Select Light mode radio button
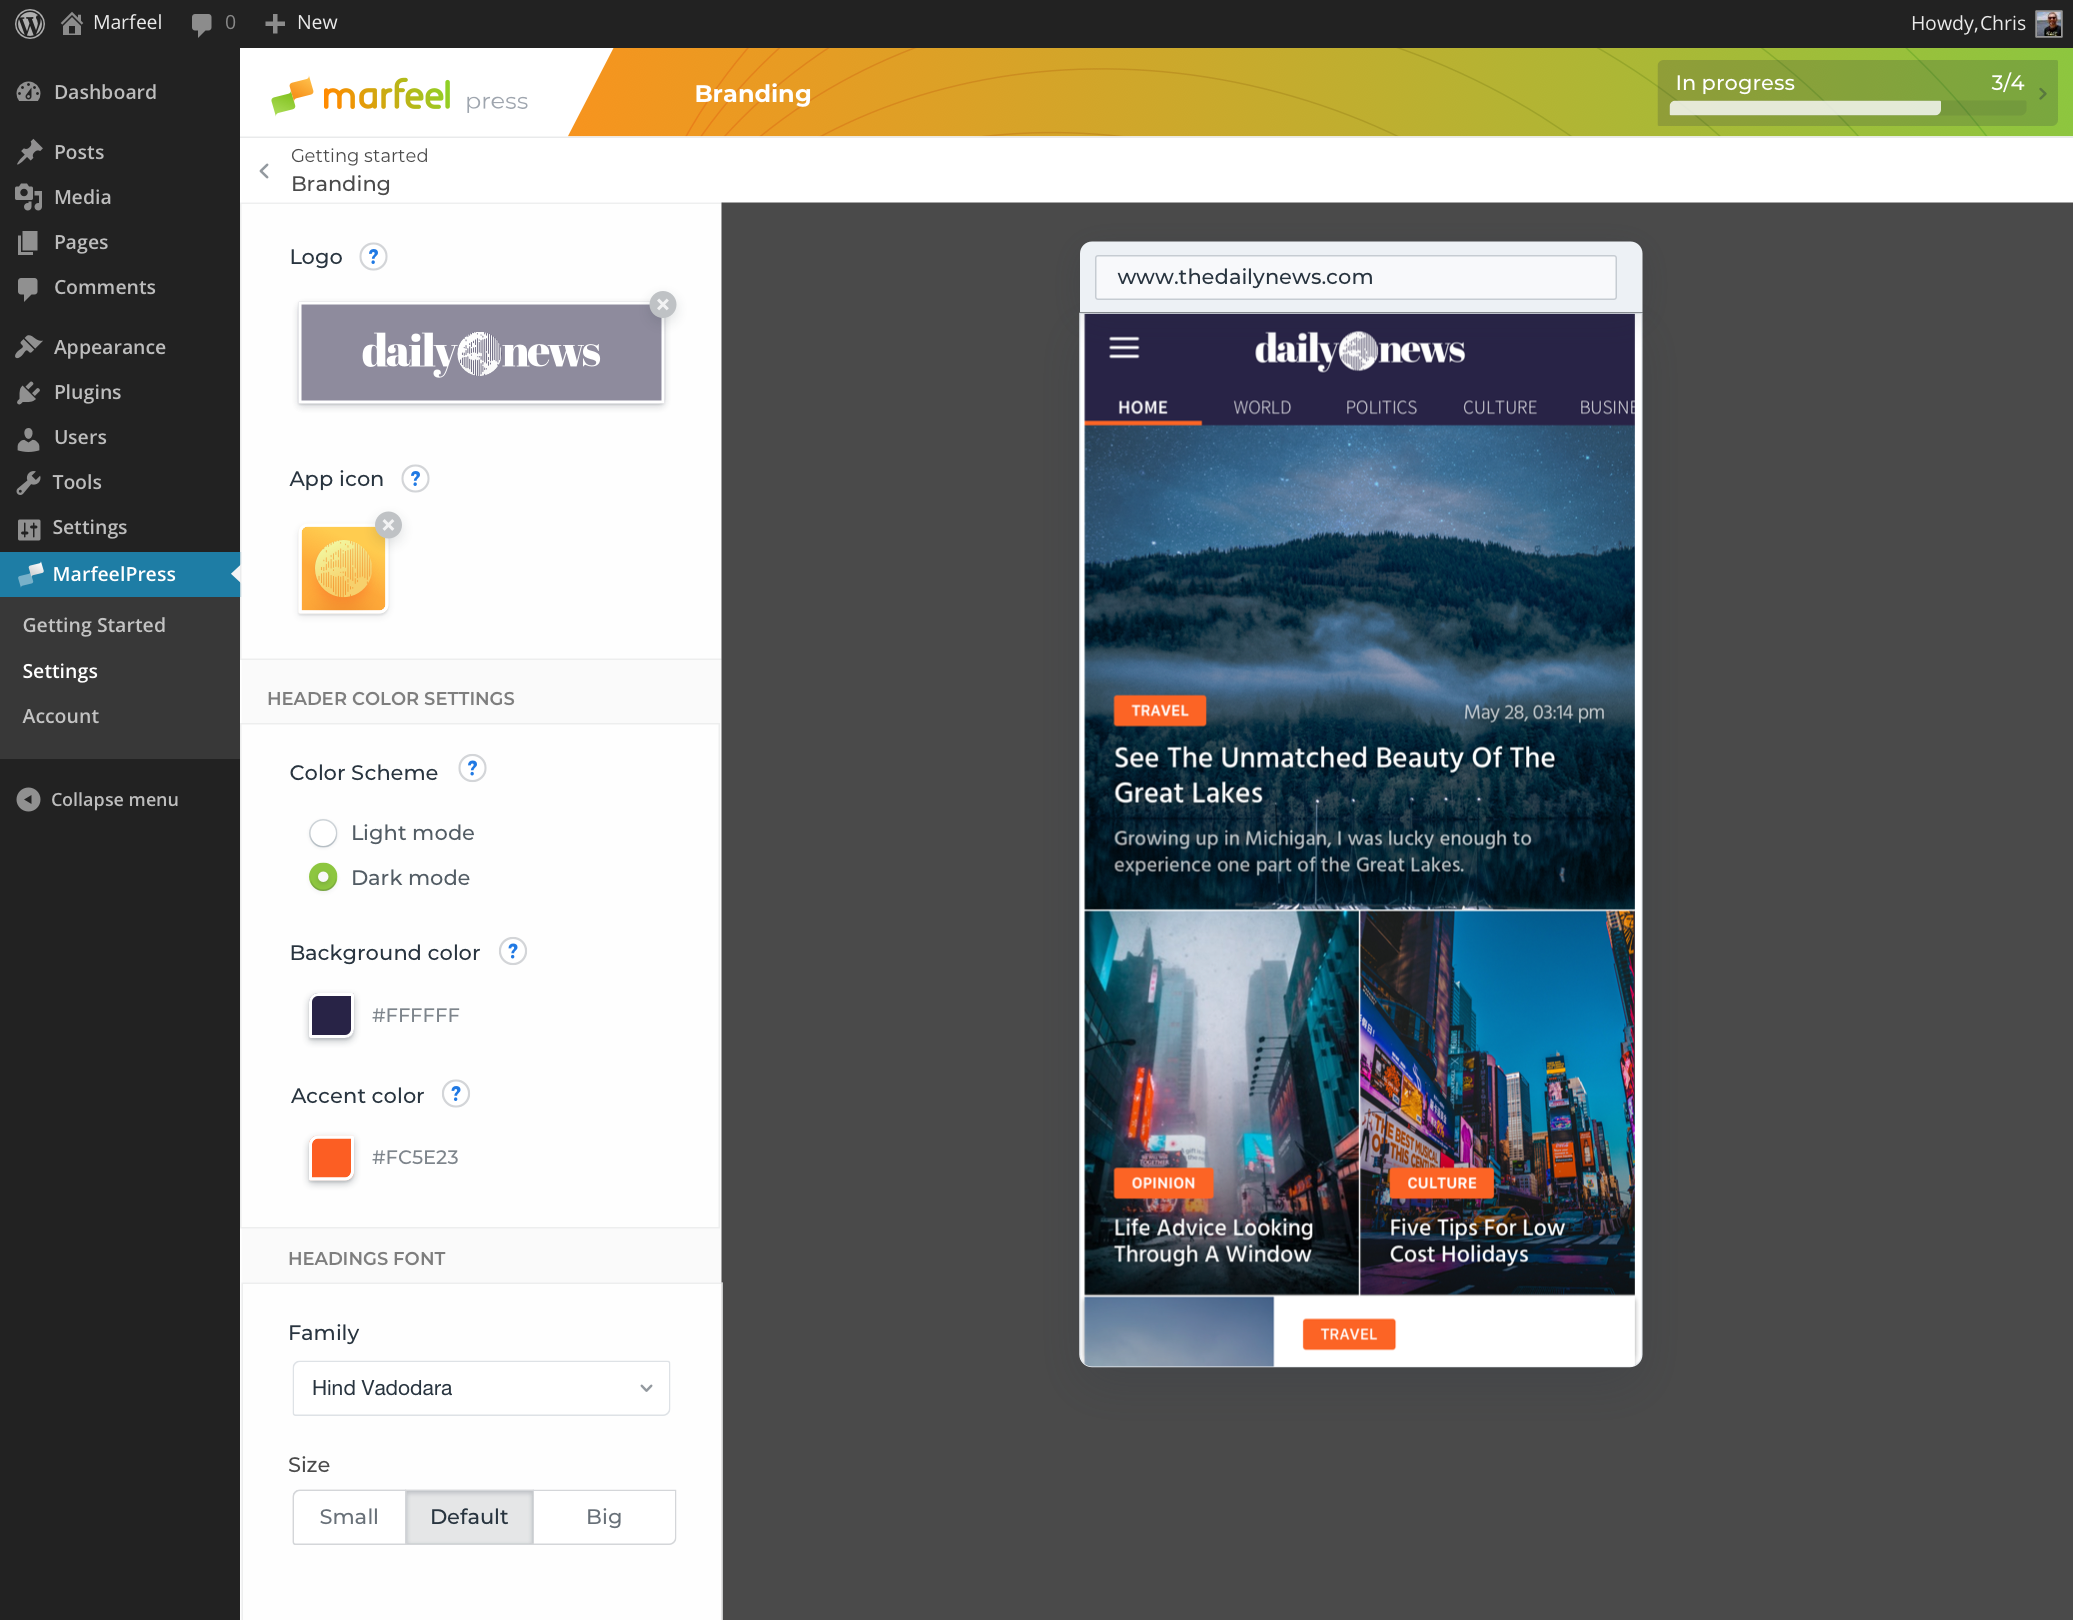 tap(323, 833)
